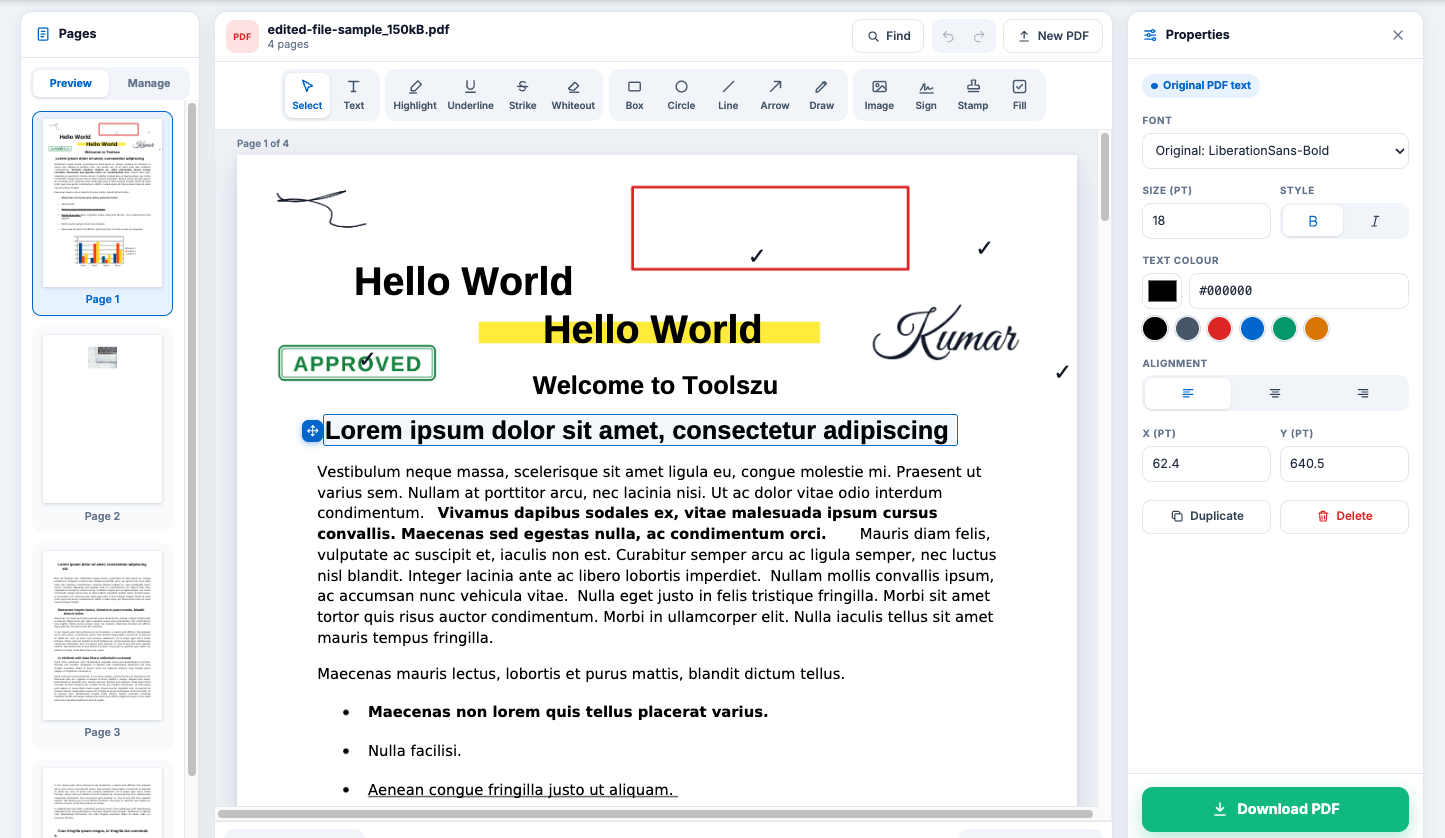This screenshot has height=838, width=1445.
Task: Click the hex colour field #000000
Action: click(x=1298, y=291)
